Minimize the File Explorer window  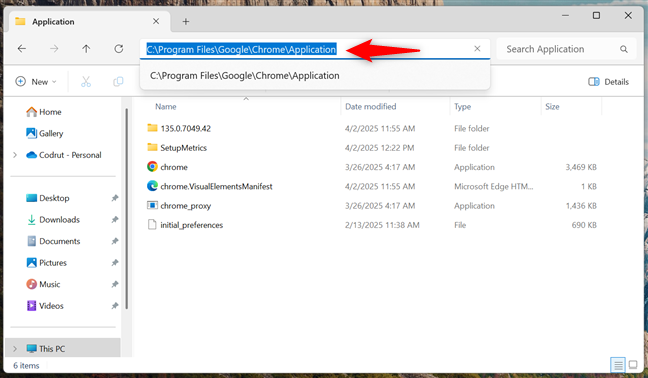(565, 16)
